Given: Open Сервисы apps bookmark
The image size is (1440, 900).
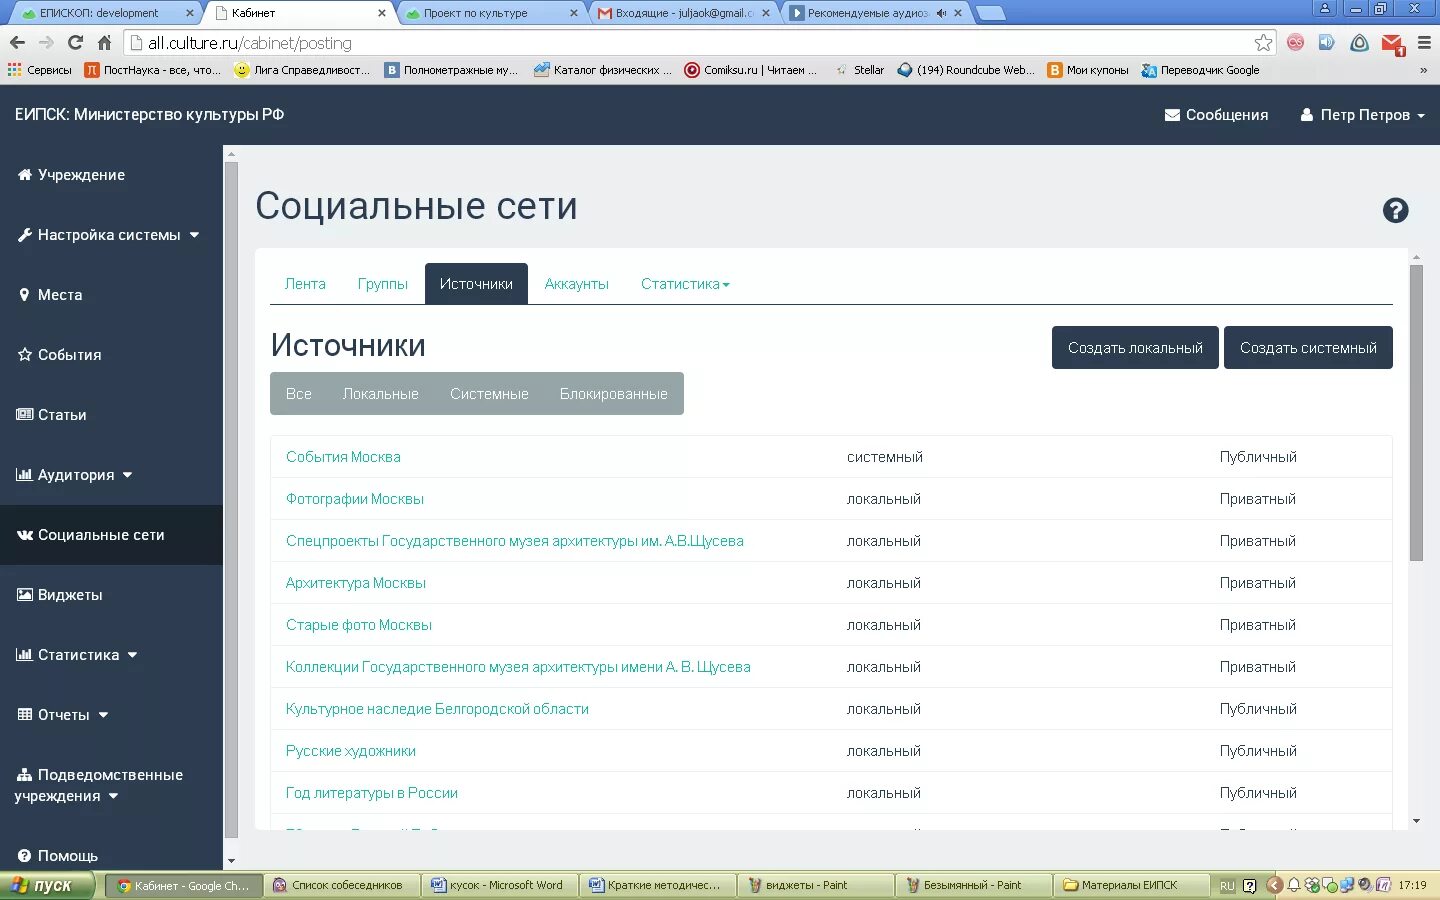Looking at the screenshot, I should [40, 70].
